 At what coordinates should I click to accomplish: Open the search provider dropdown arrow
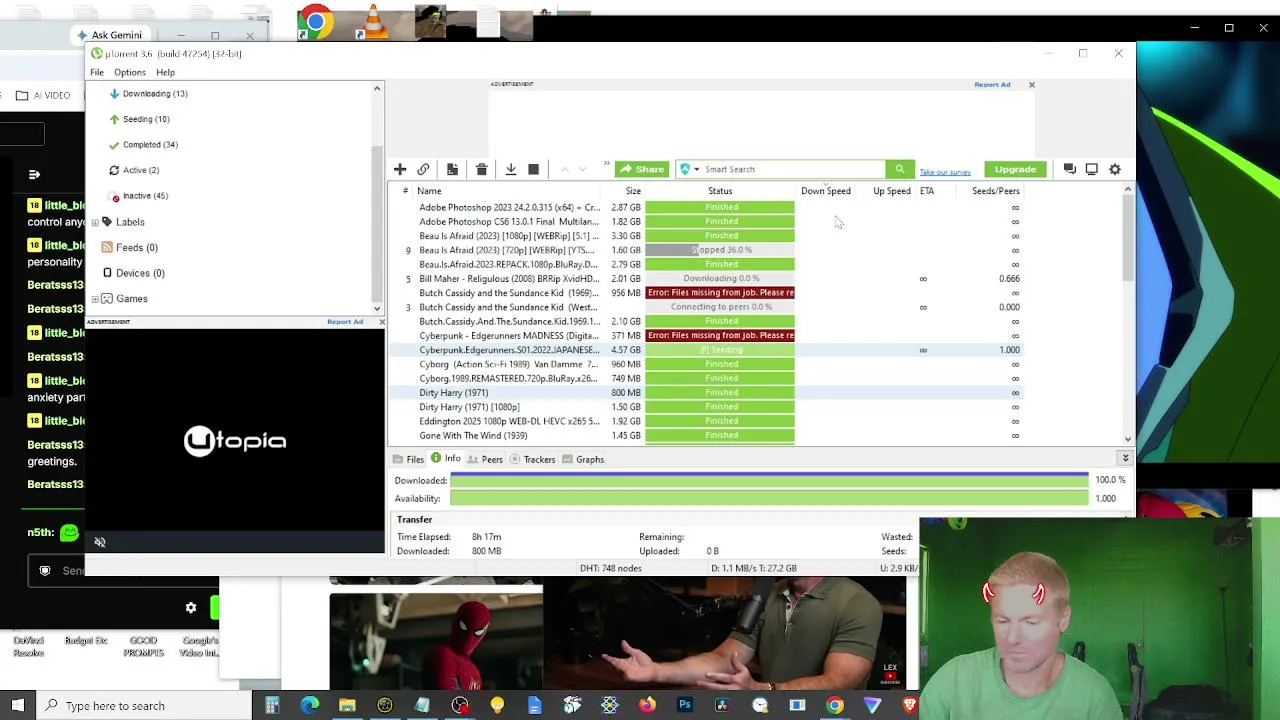pos(696,169)
